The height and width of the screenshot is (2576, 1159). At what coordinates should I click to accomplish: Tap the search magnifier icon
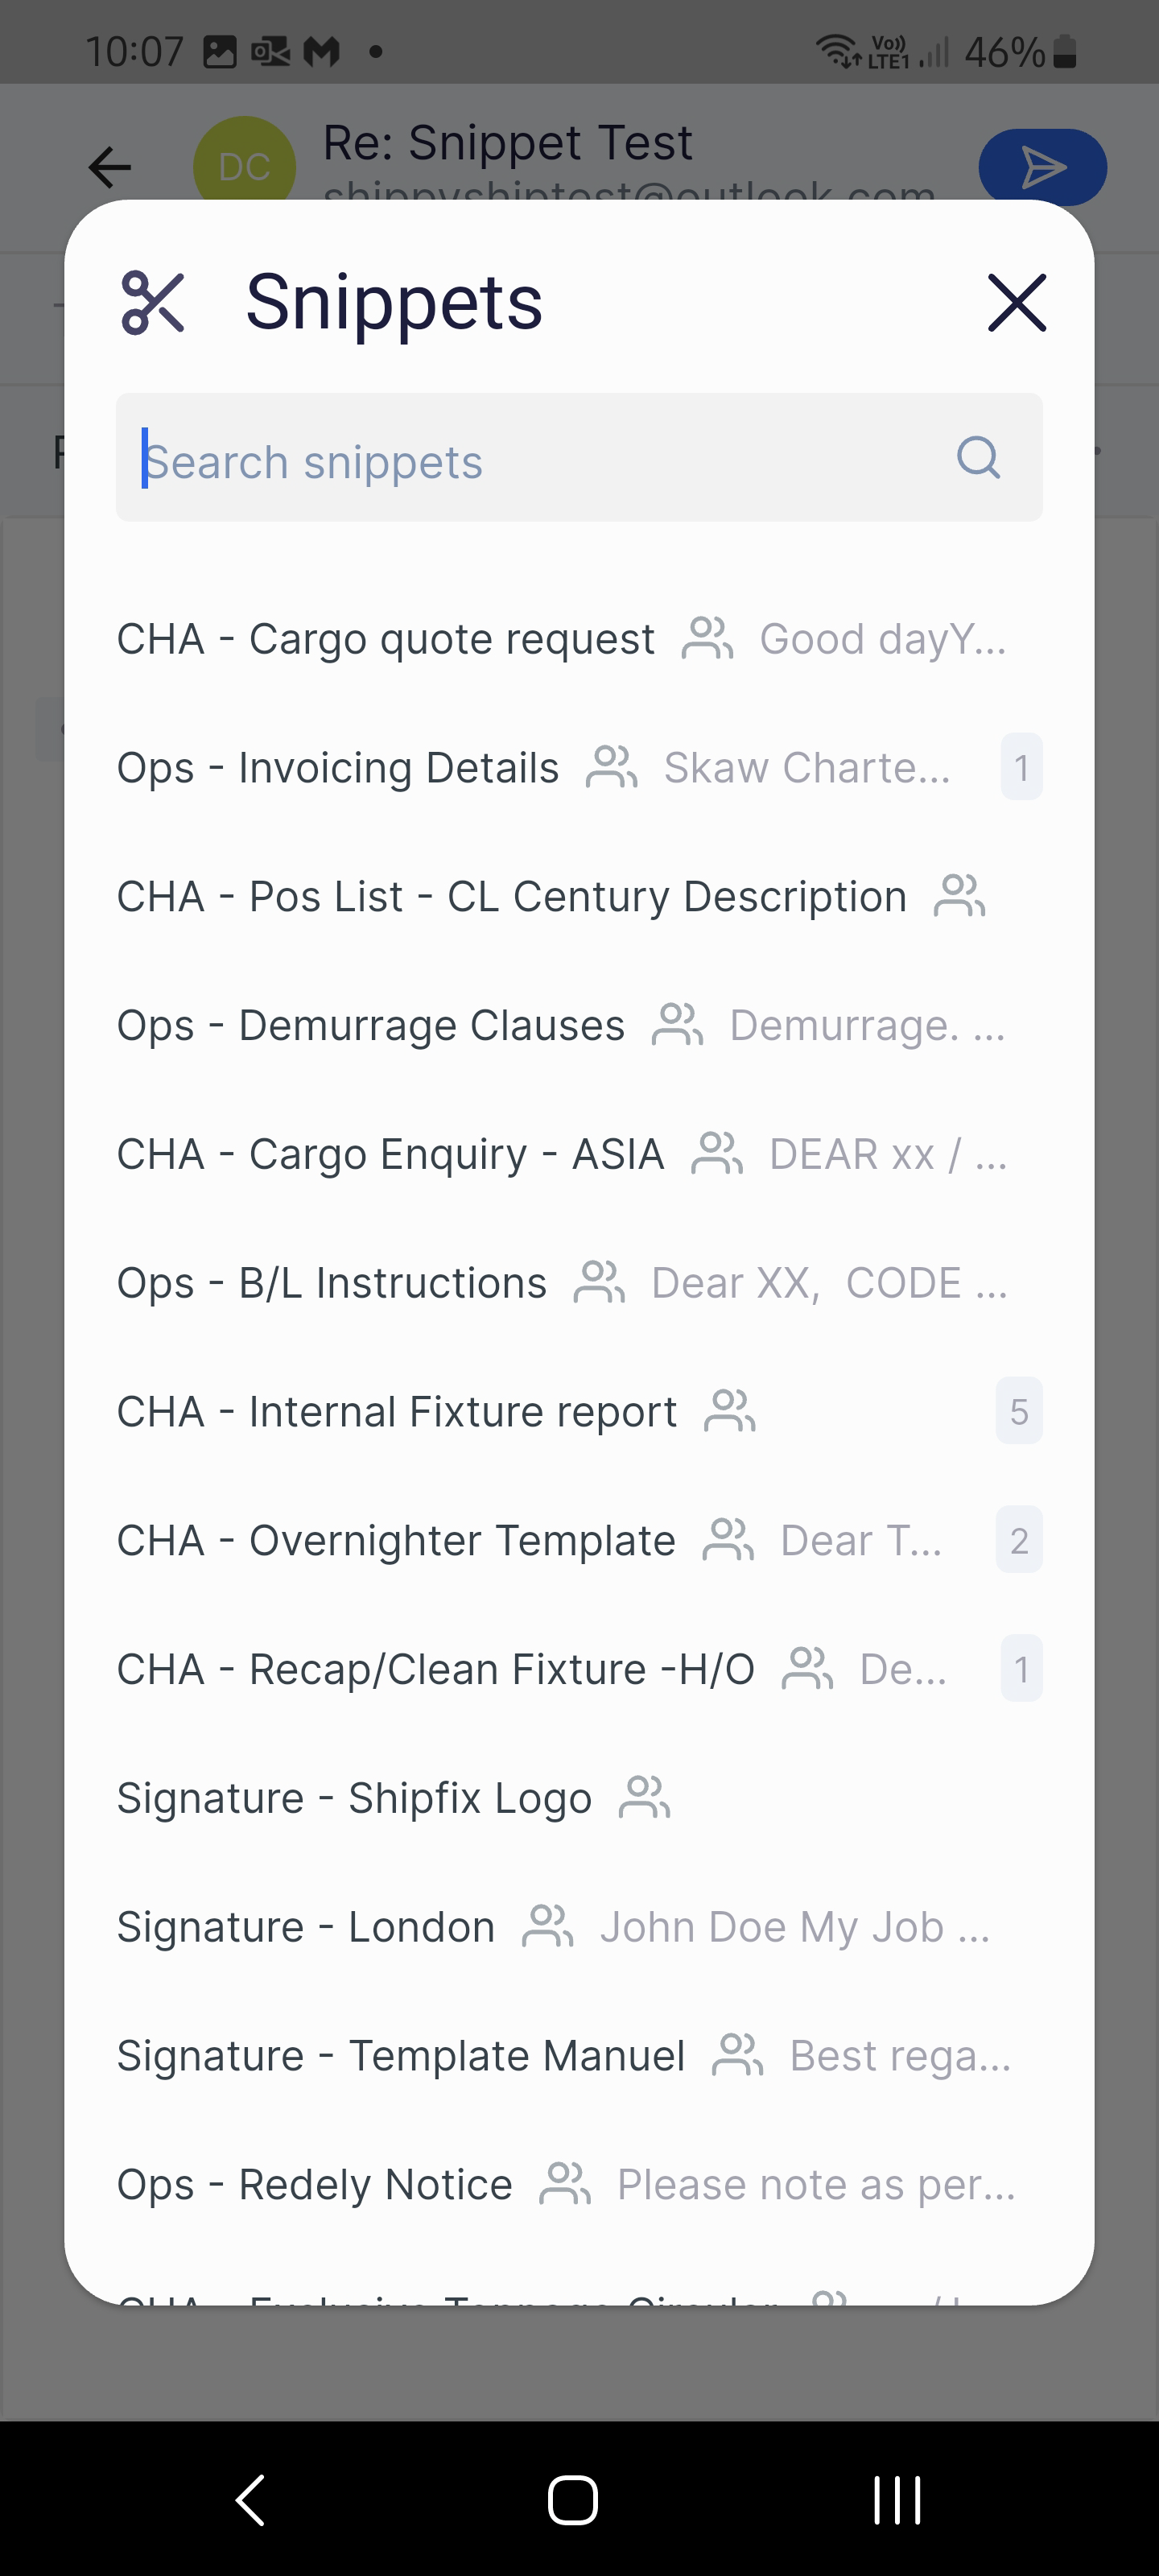point(977,459)
